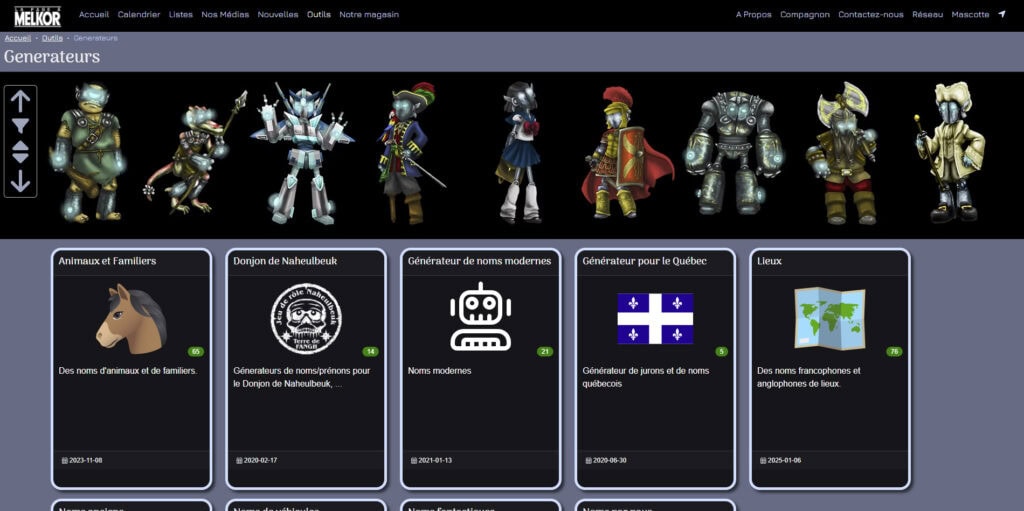The image size is (1024, 511).
Task: Click the Mascotte nav link
Action: click(970, 15)
